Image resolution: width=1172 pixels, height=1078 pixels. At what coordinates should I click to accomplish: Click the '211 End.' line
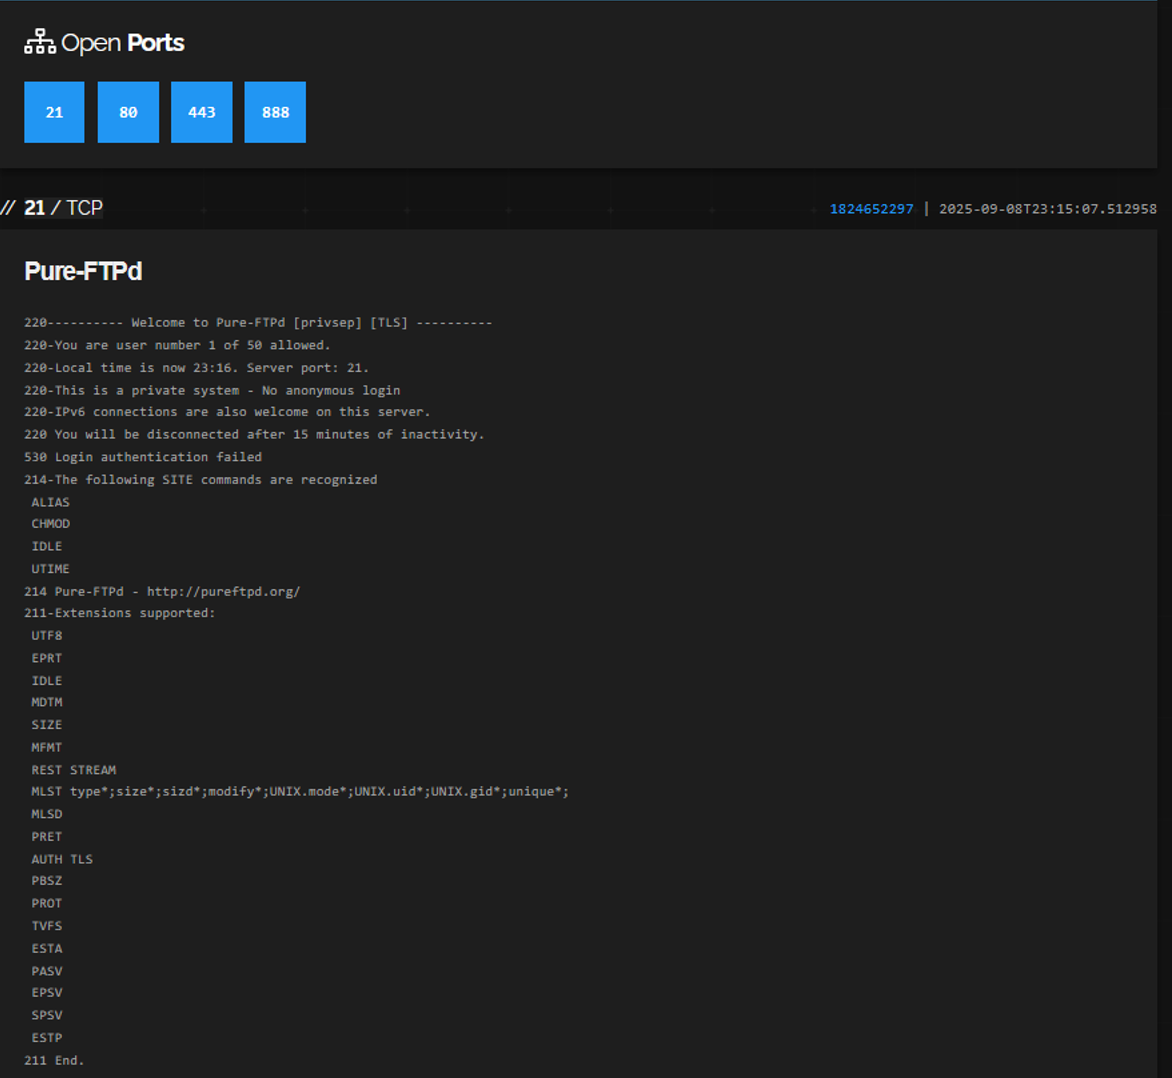pos(54,1060)
